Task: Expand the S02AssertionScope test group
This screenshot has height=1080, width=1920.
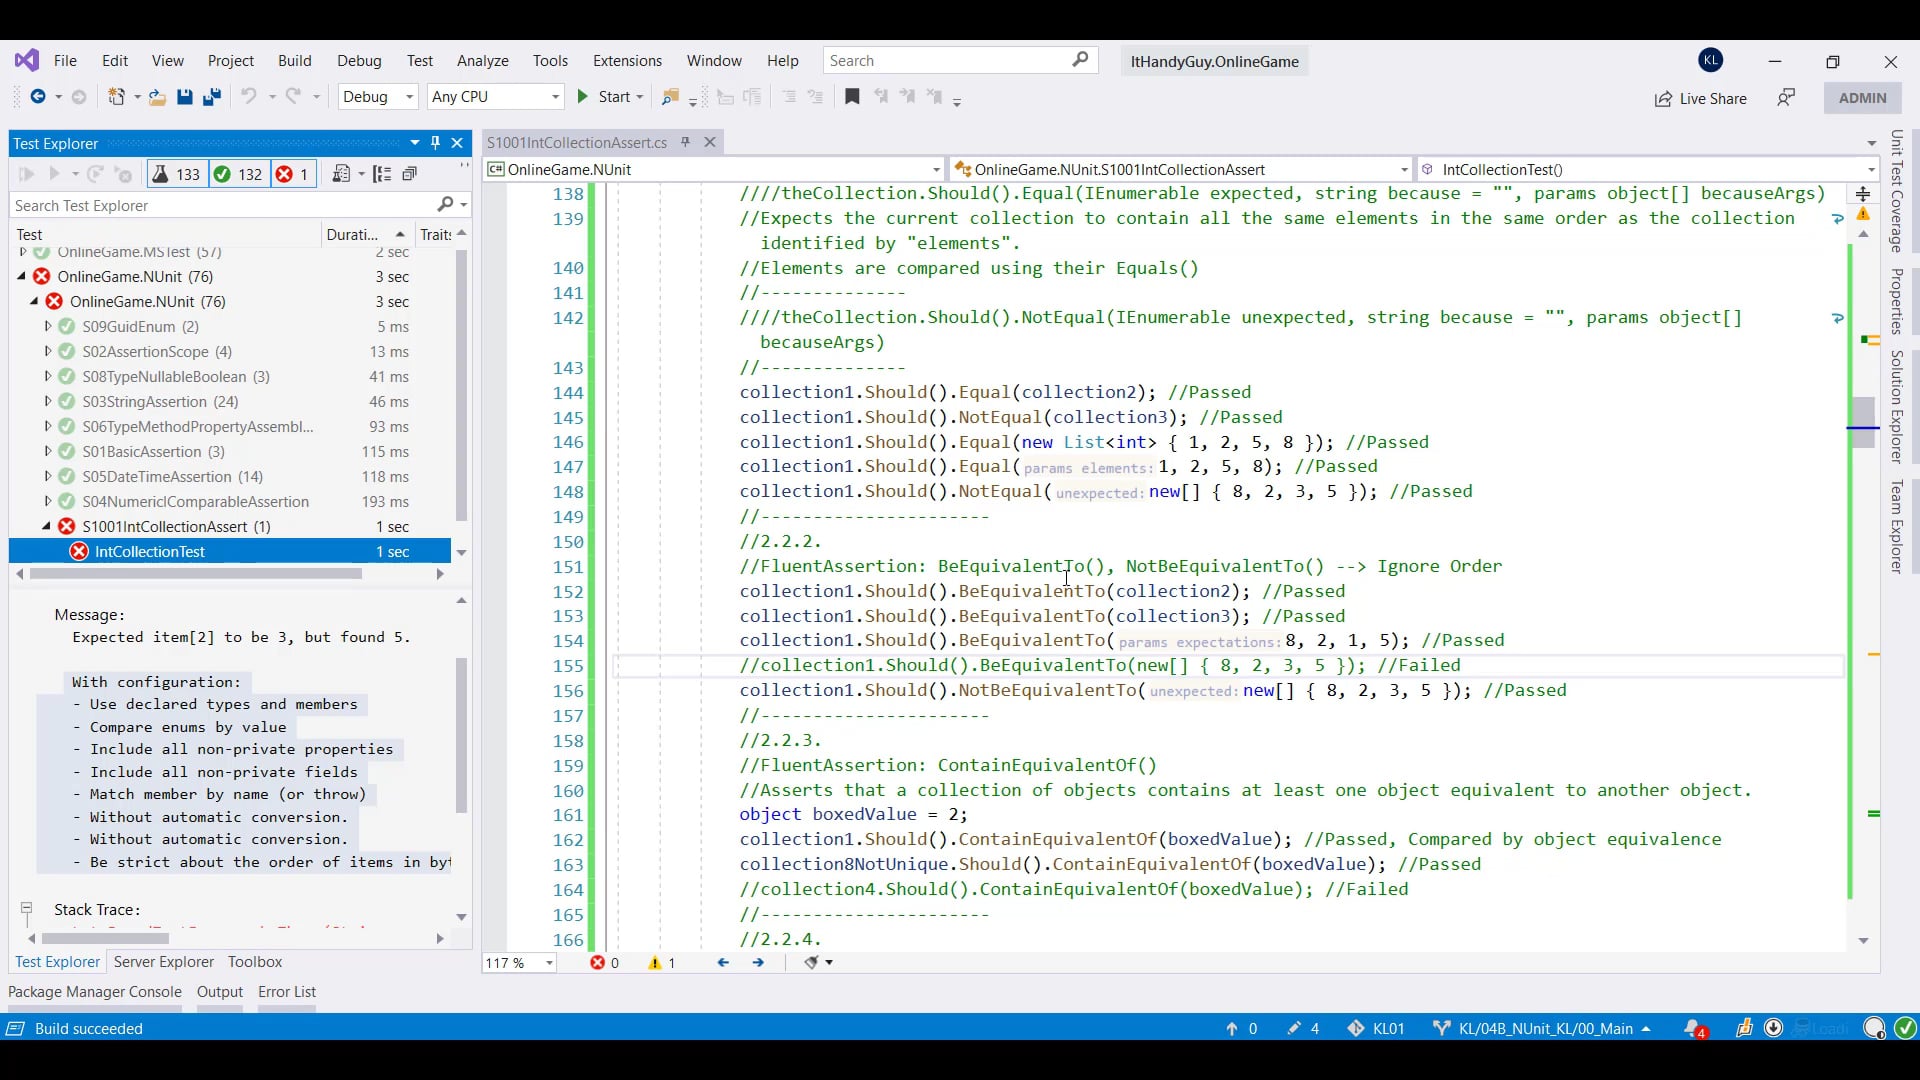Action: click(x=47, y=352)
